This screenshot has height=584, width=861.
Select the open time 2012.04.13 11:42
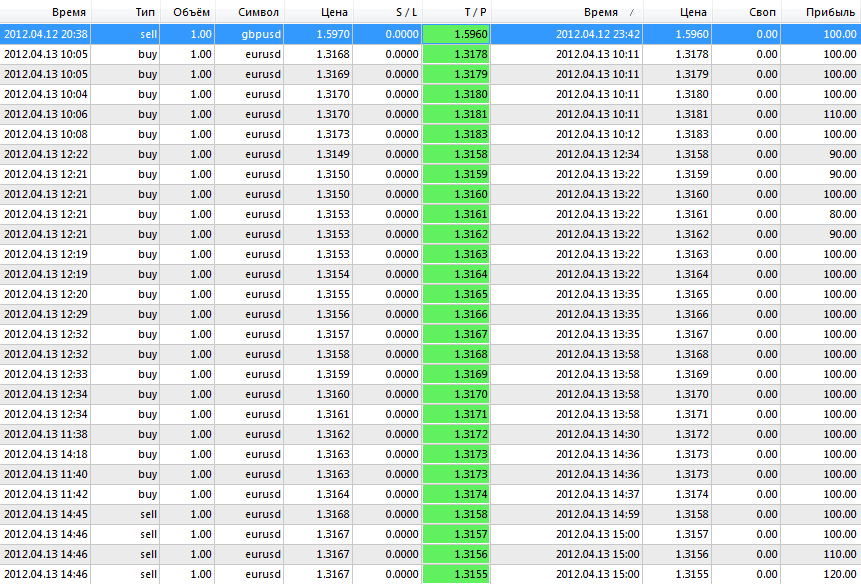point(46,494)
